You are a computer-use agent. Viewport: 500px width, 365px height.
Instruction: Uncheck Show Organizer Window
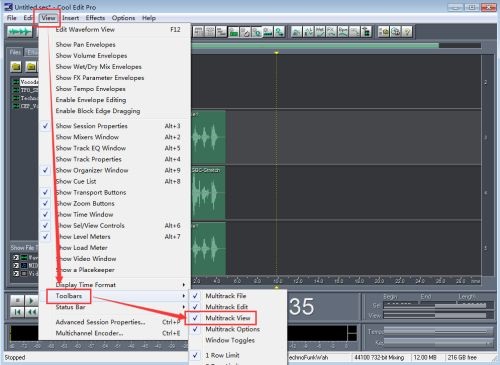(115, 170)
